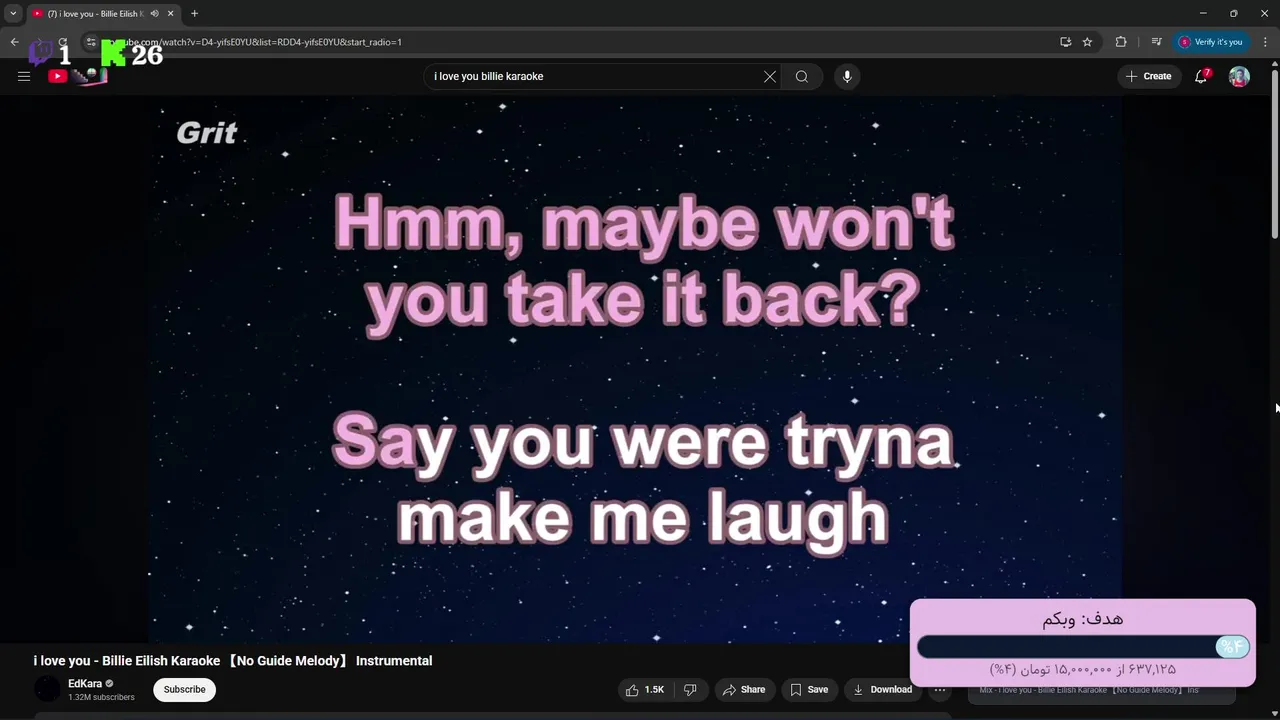
Task: Click the Create button
Action: (x=1148, y=76)
